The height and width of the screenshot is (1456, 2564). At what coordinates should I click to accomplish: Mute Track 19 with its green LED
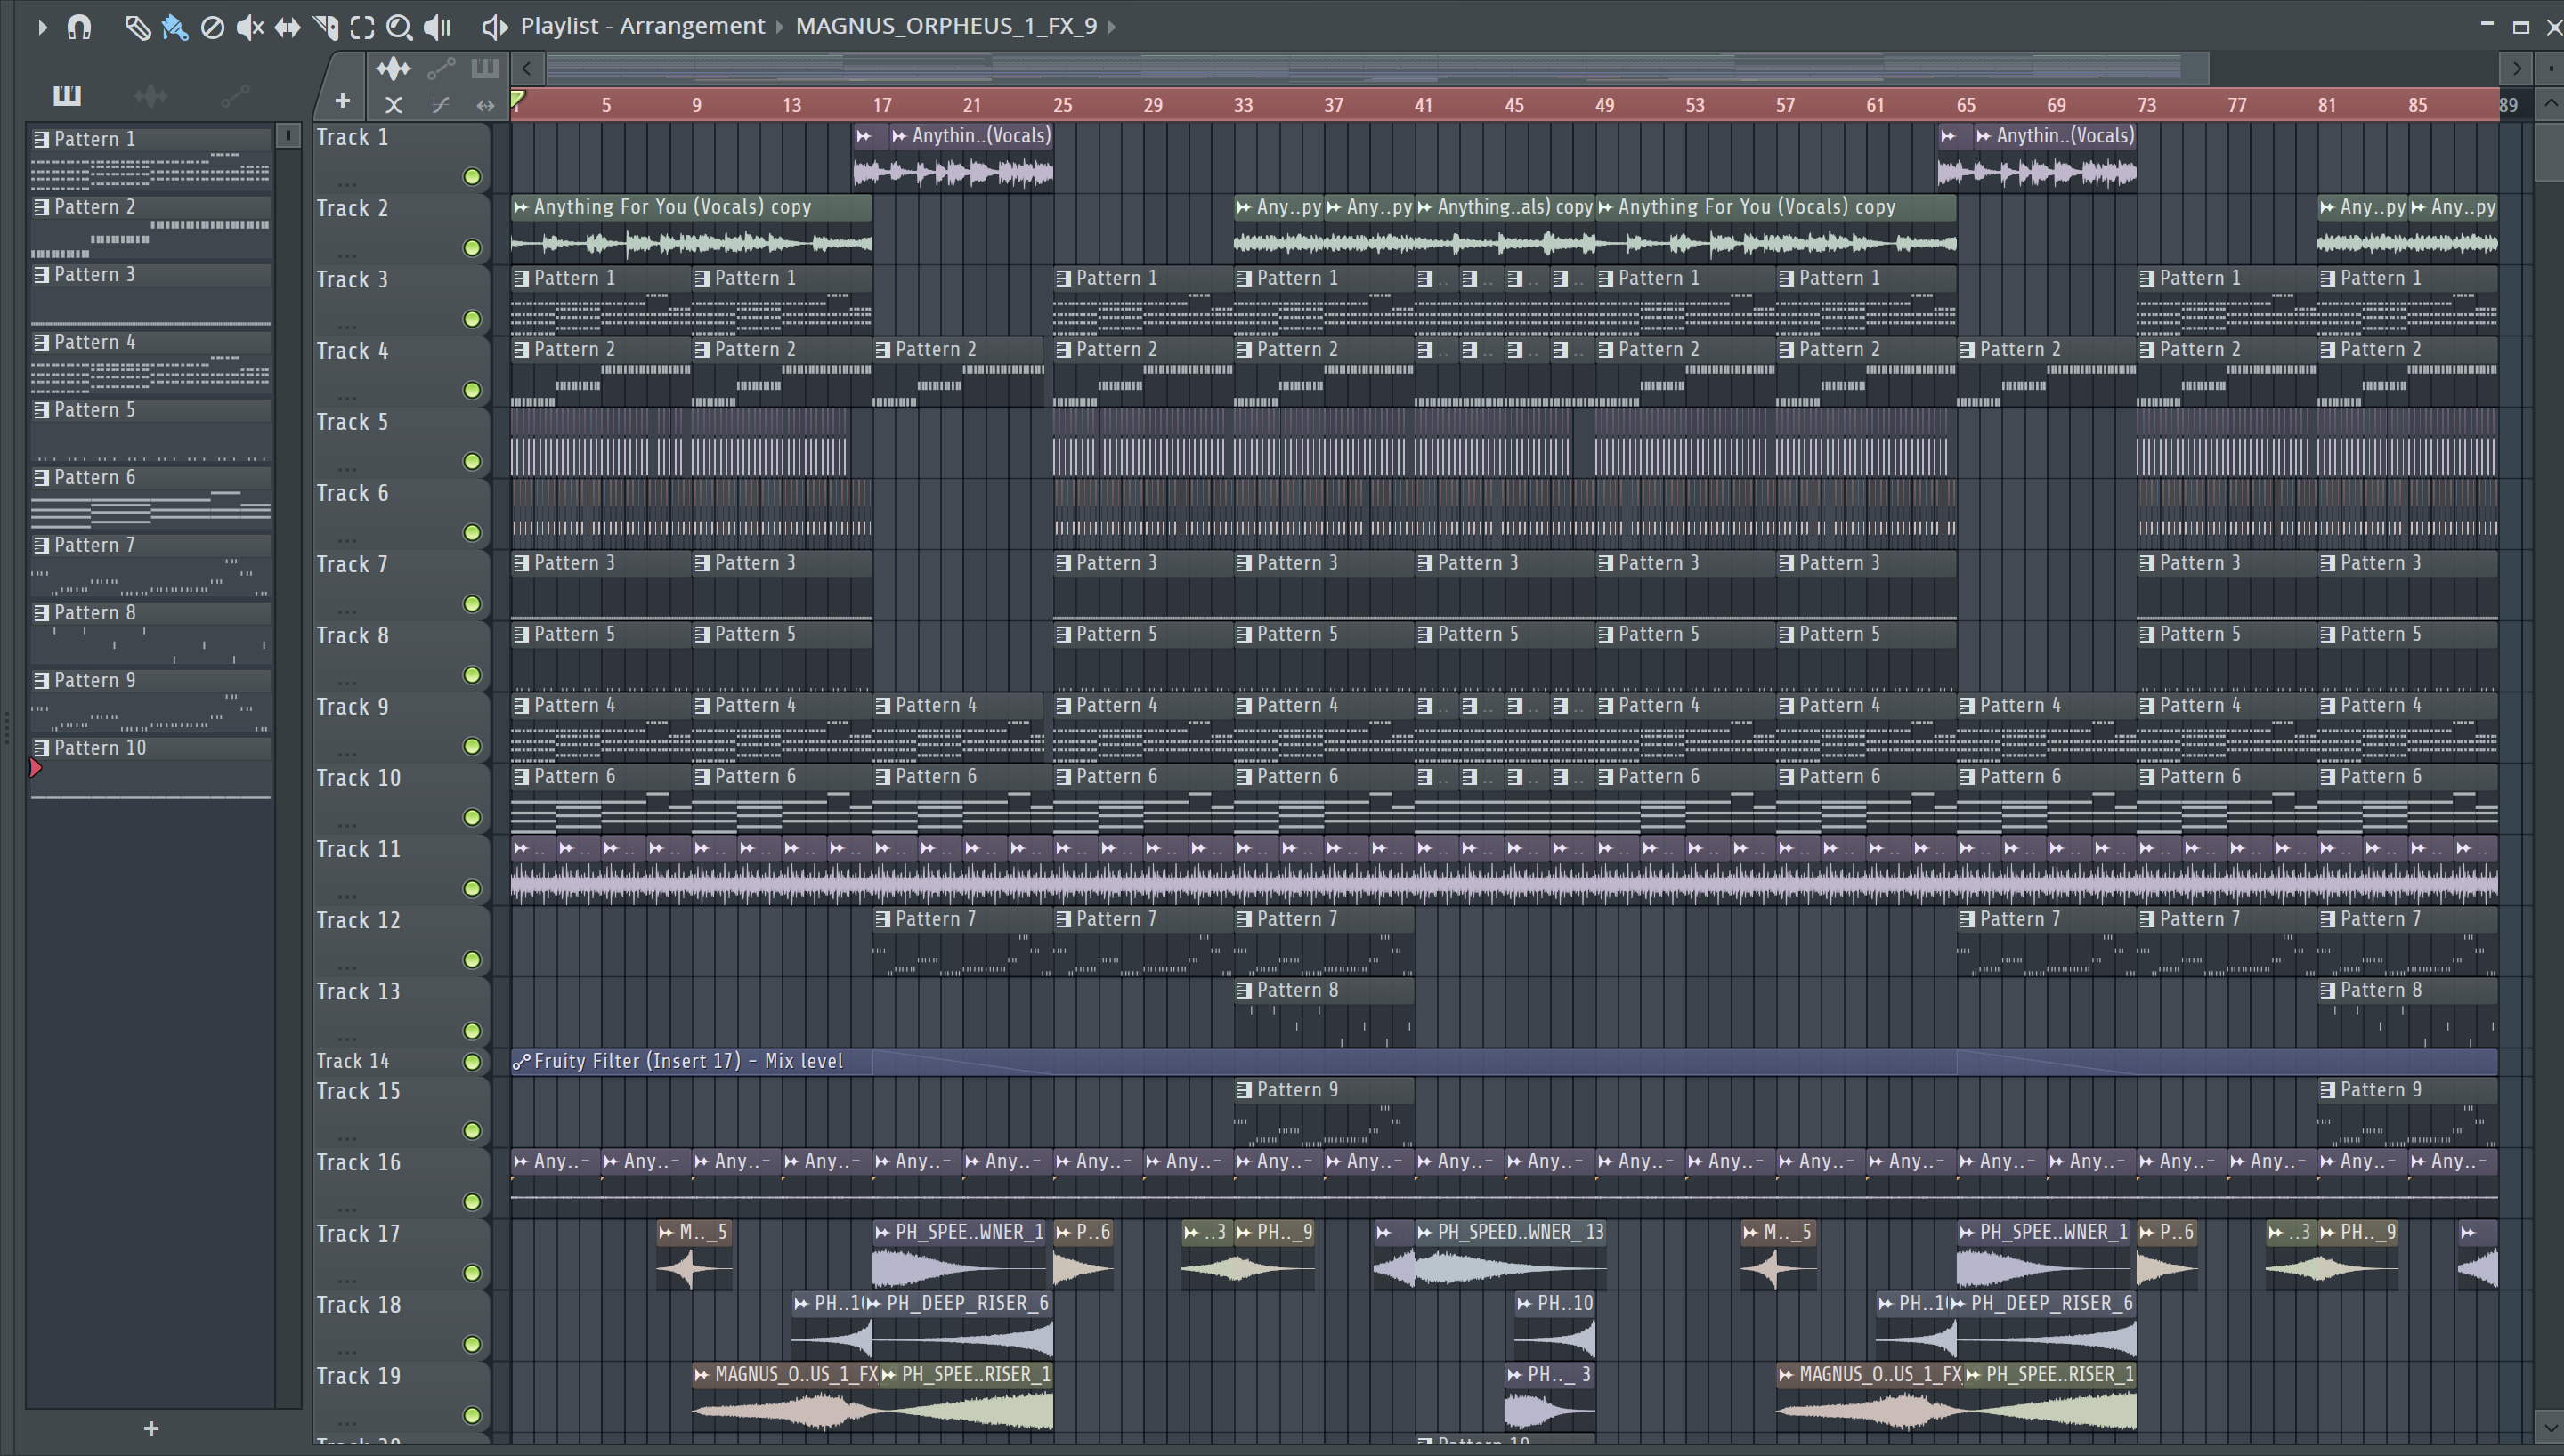pyautogui.click(x=472, y=1416)
